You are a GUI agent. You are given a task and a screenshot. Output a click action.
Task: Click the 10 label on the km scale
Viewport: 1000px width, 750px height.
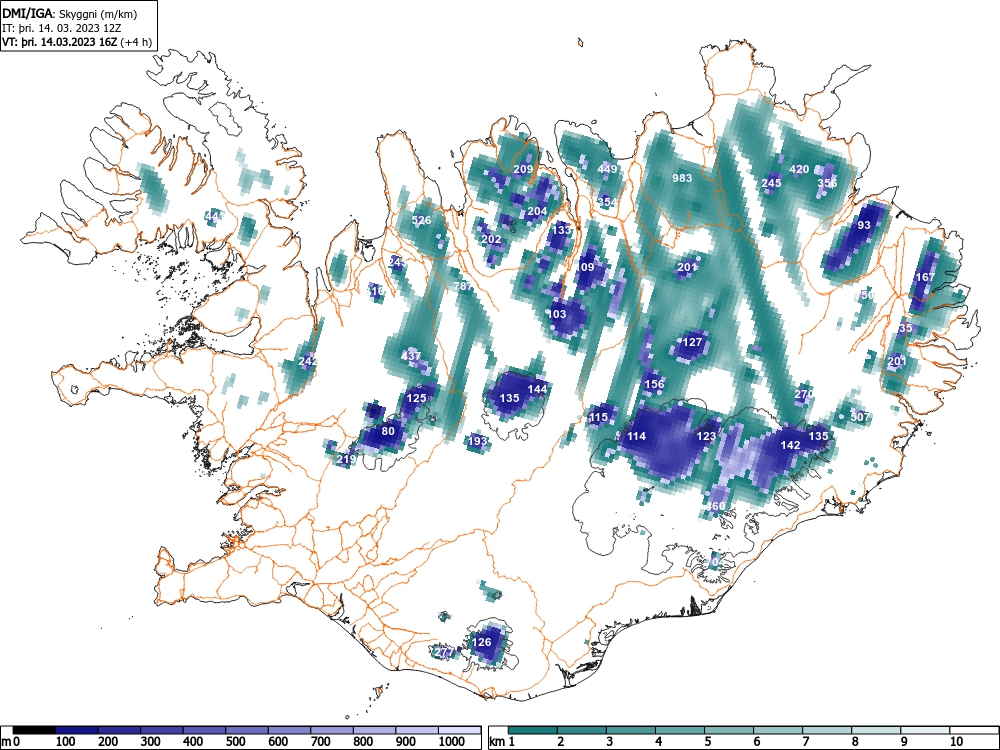pyautogui.click(x=955, y=742)
